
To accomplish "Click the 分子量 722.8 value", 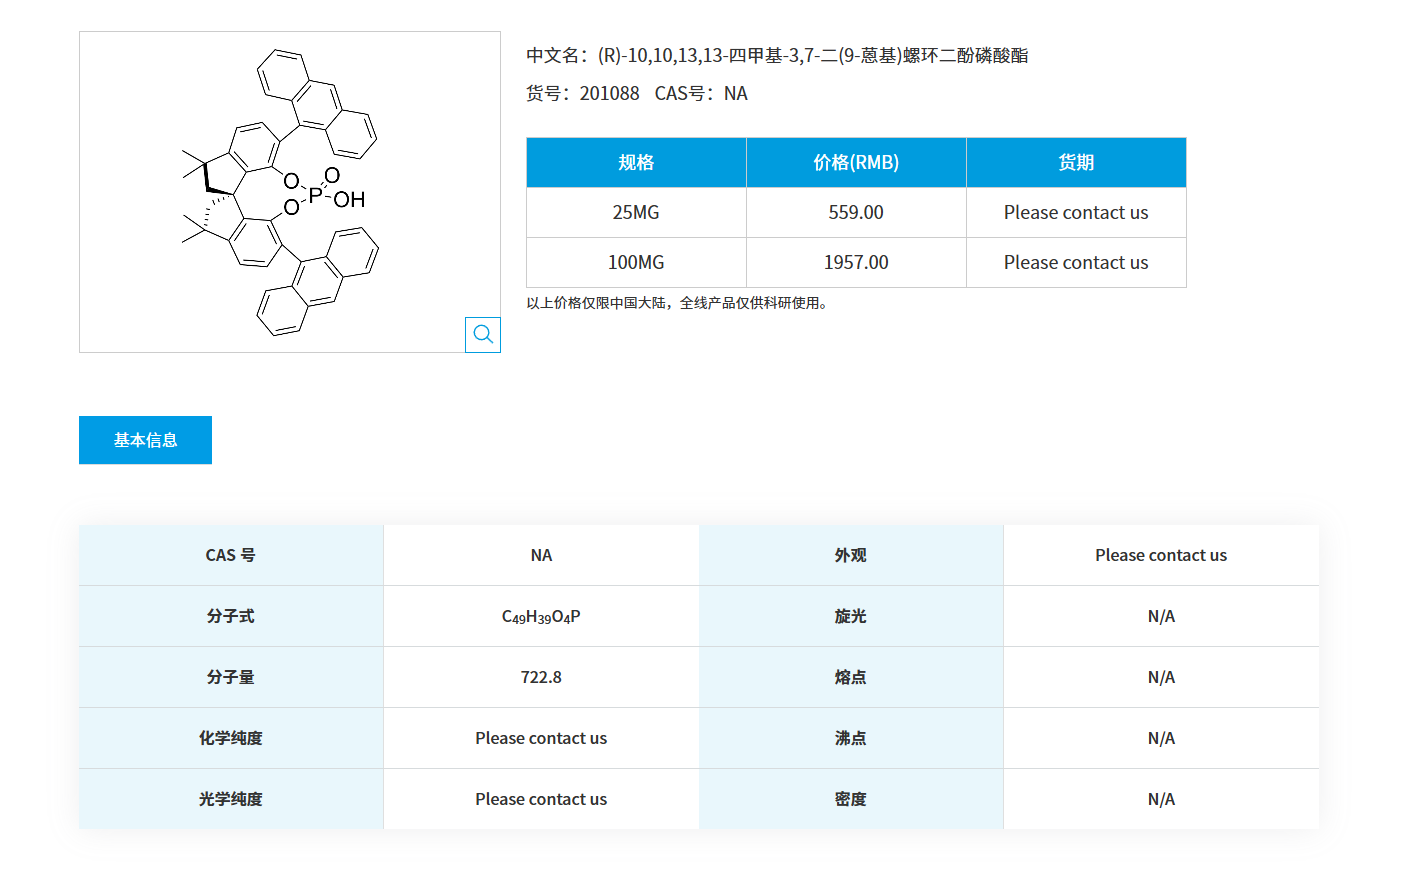I will 540,677.
